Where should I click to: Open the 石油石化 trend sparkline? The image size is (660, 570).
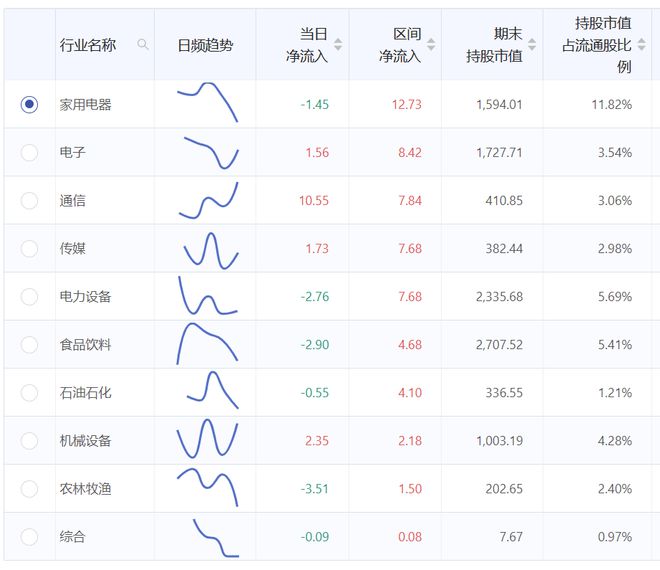pyautogui.click(x=213, y=390)
